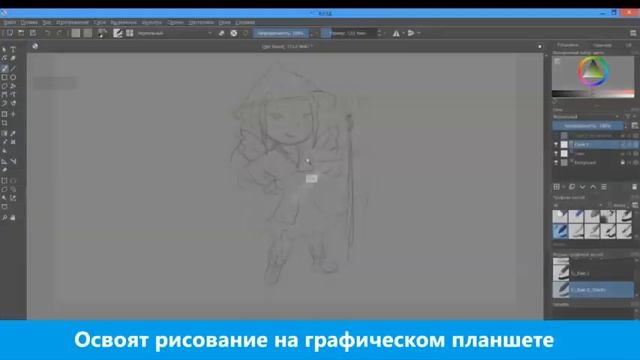Click the Undo toolbar arrow

point(47,33)
